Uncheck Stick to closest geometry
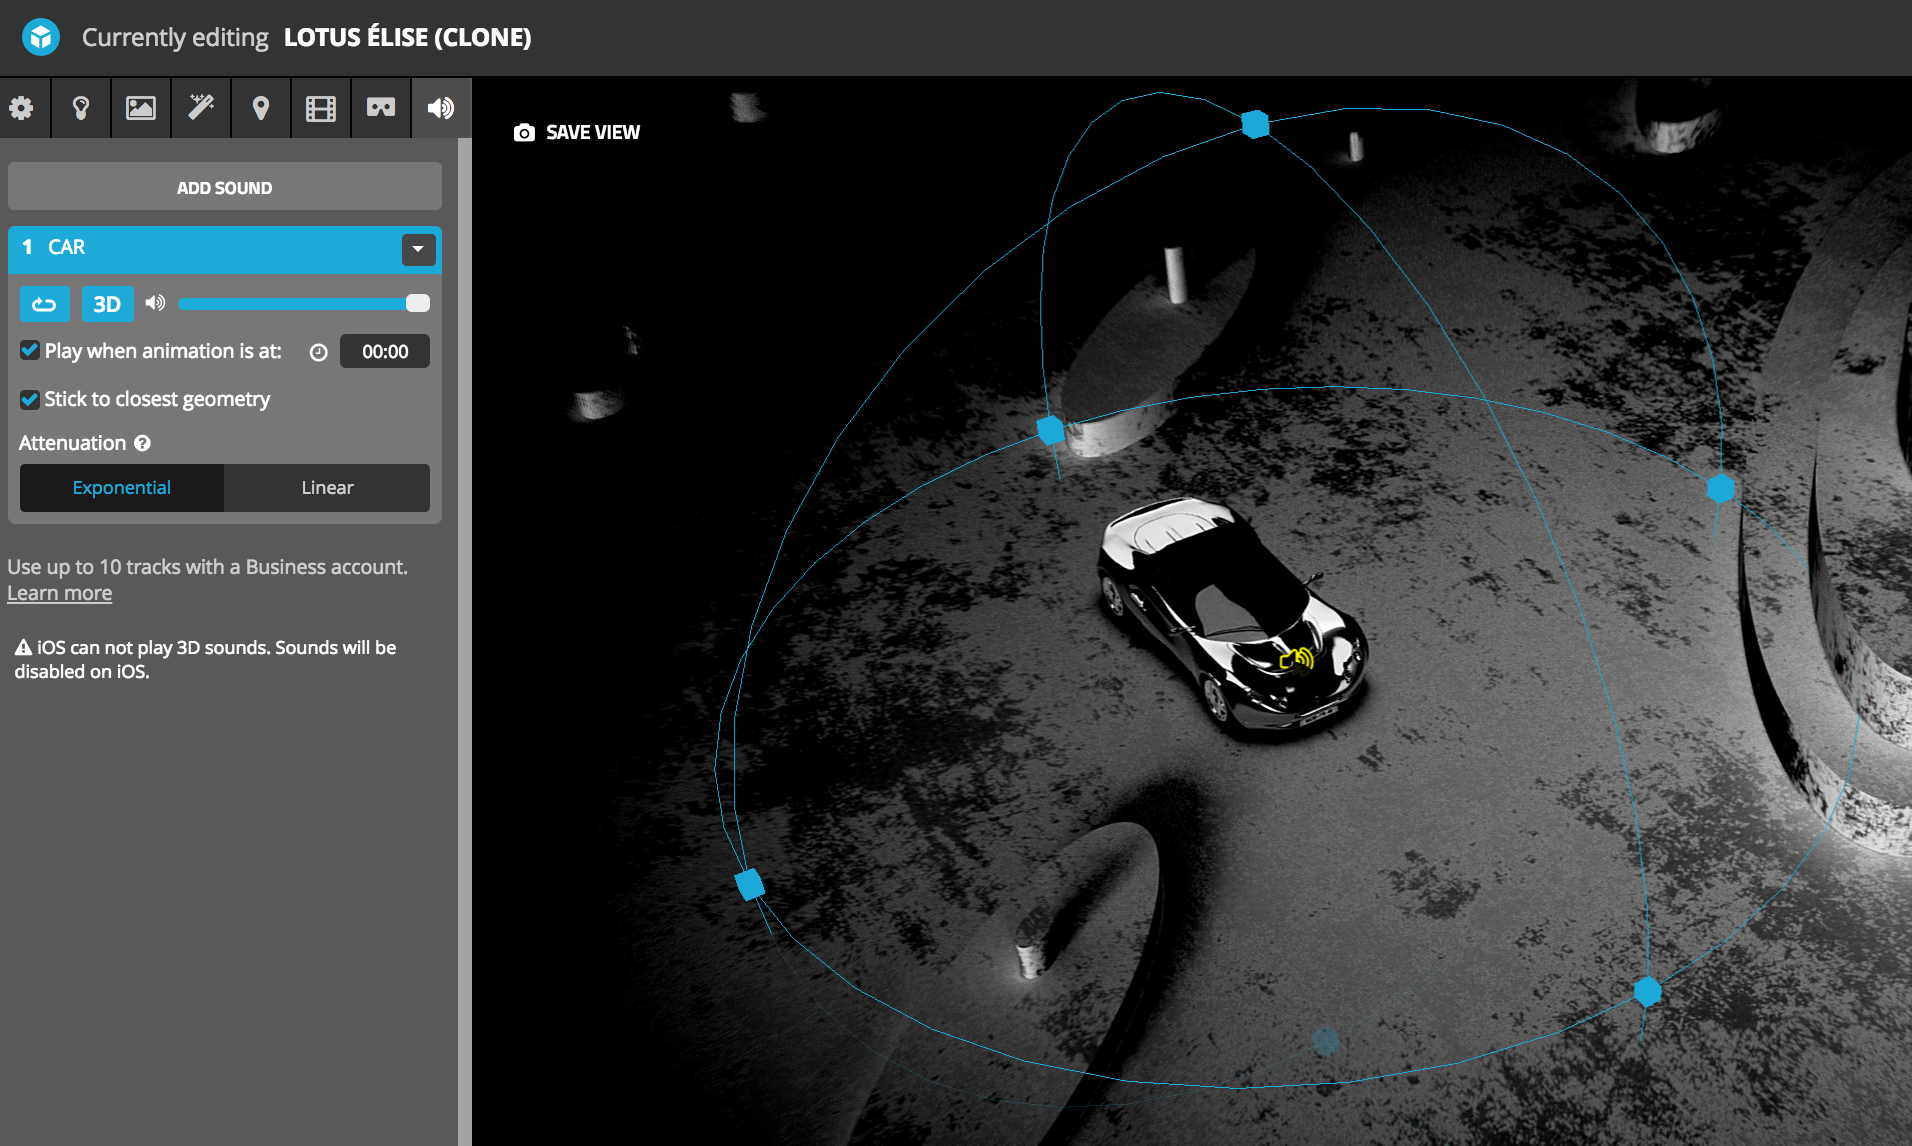The height and width of the screenshot is (1146, 1912). [x=30, y=399]
